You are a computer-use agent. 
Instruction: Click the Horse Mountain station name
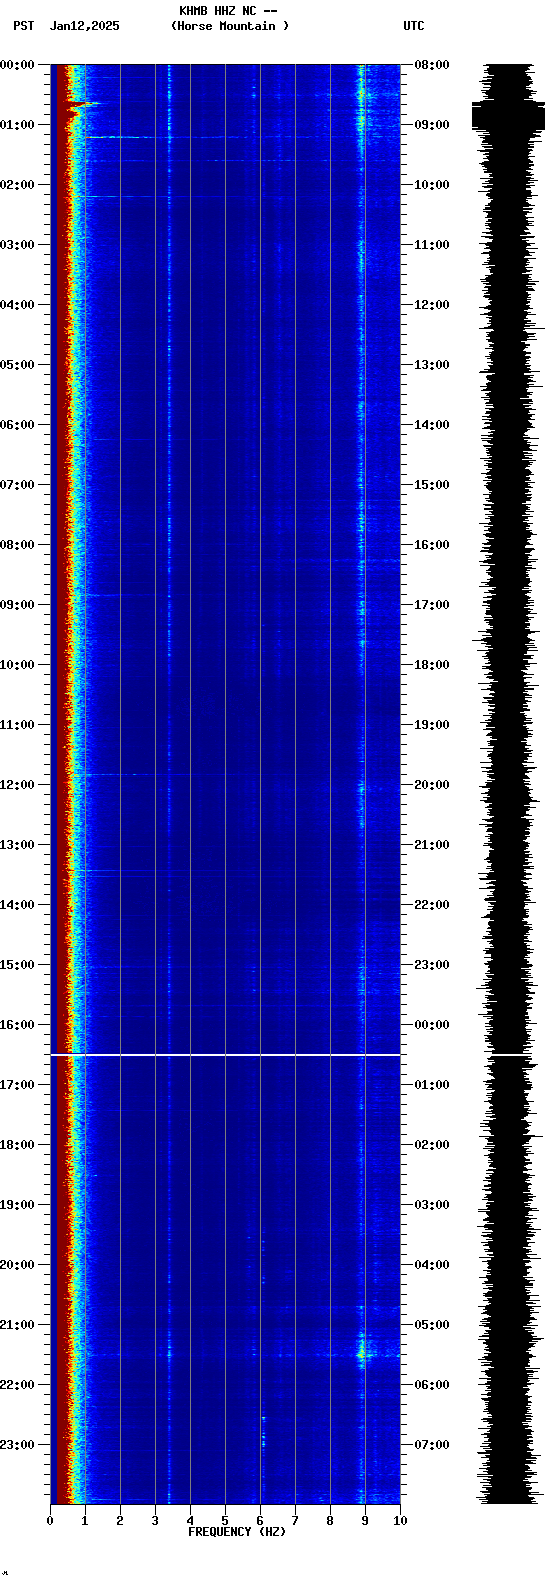[230, 26]
